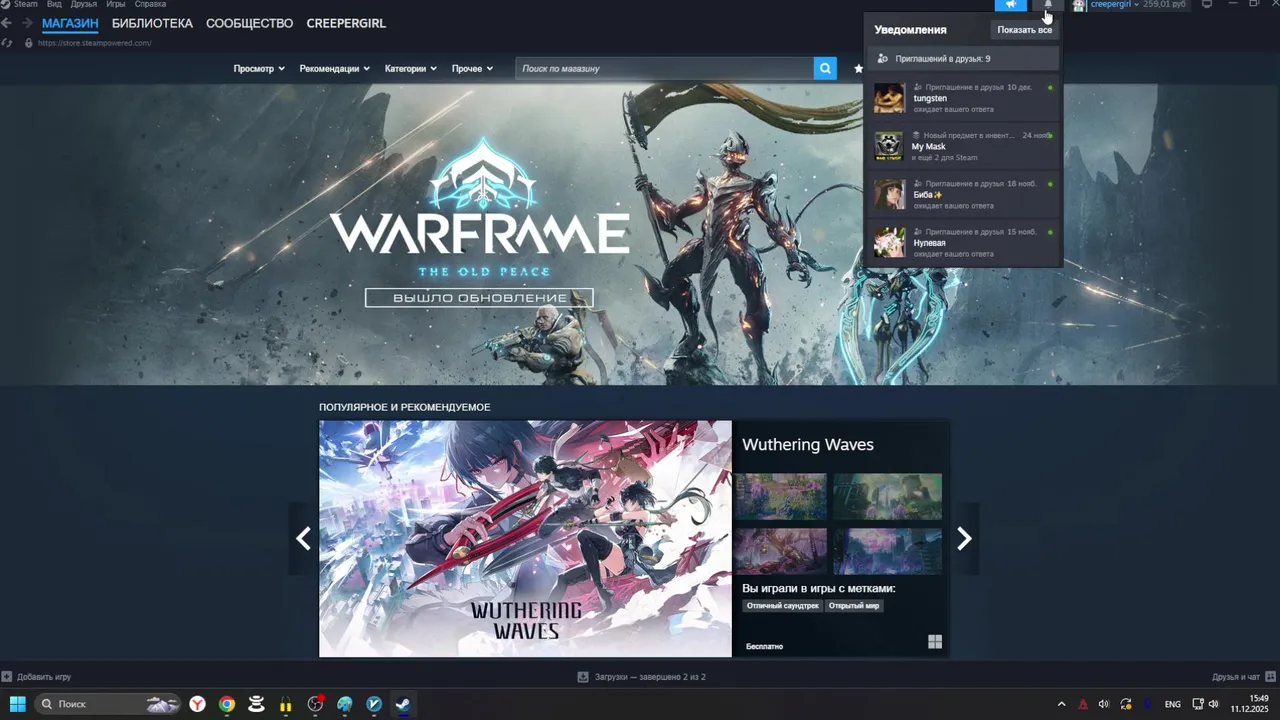Screen dimensions: 1280x720
Task: Open Windows Start menu
Action: (17, 704)
